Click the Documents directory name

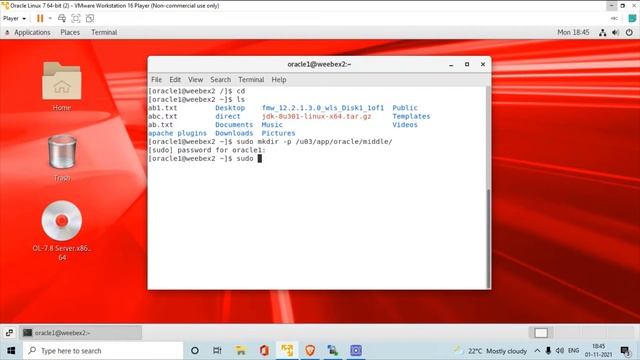234,125
